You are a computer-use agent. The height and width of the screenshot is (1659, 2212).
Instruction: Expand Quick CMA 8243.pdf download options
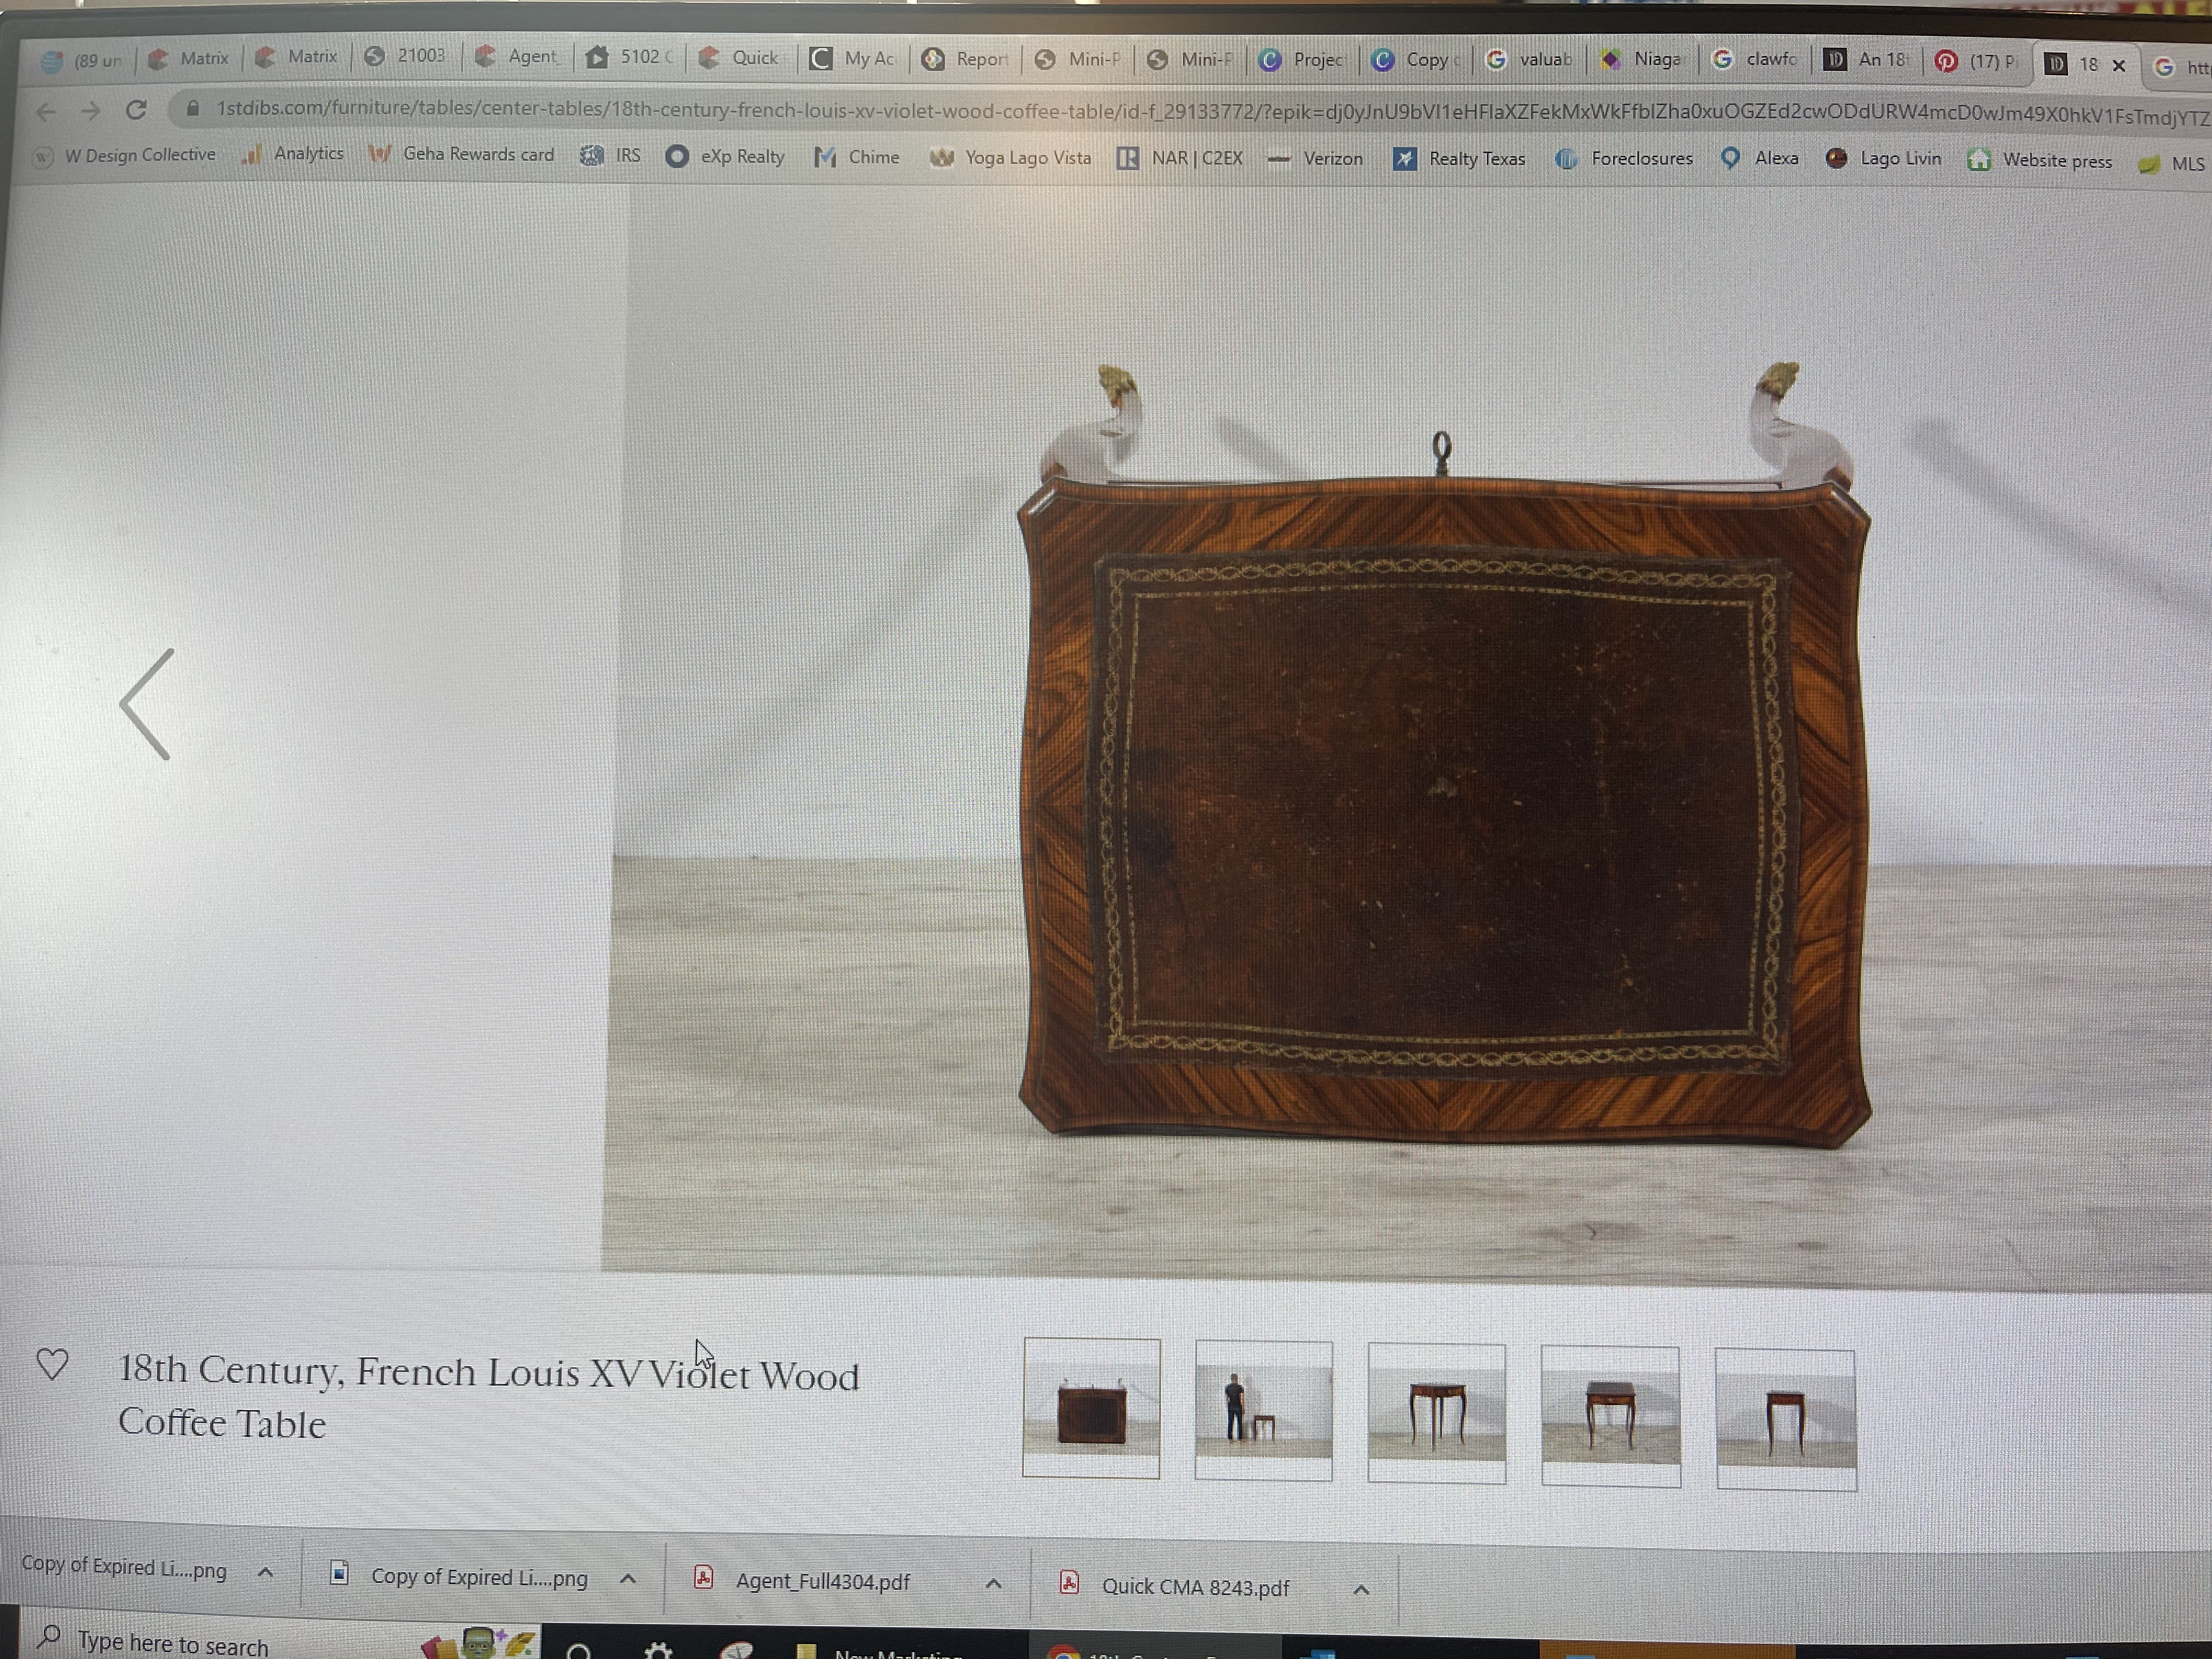(x=1361, y=1589)
